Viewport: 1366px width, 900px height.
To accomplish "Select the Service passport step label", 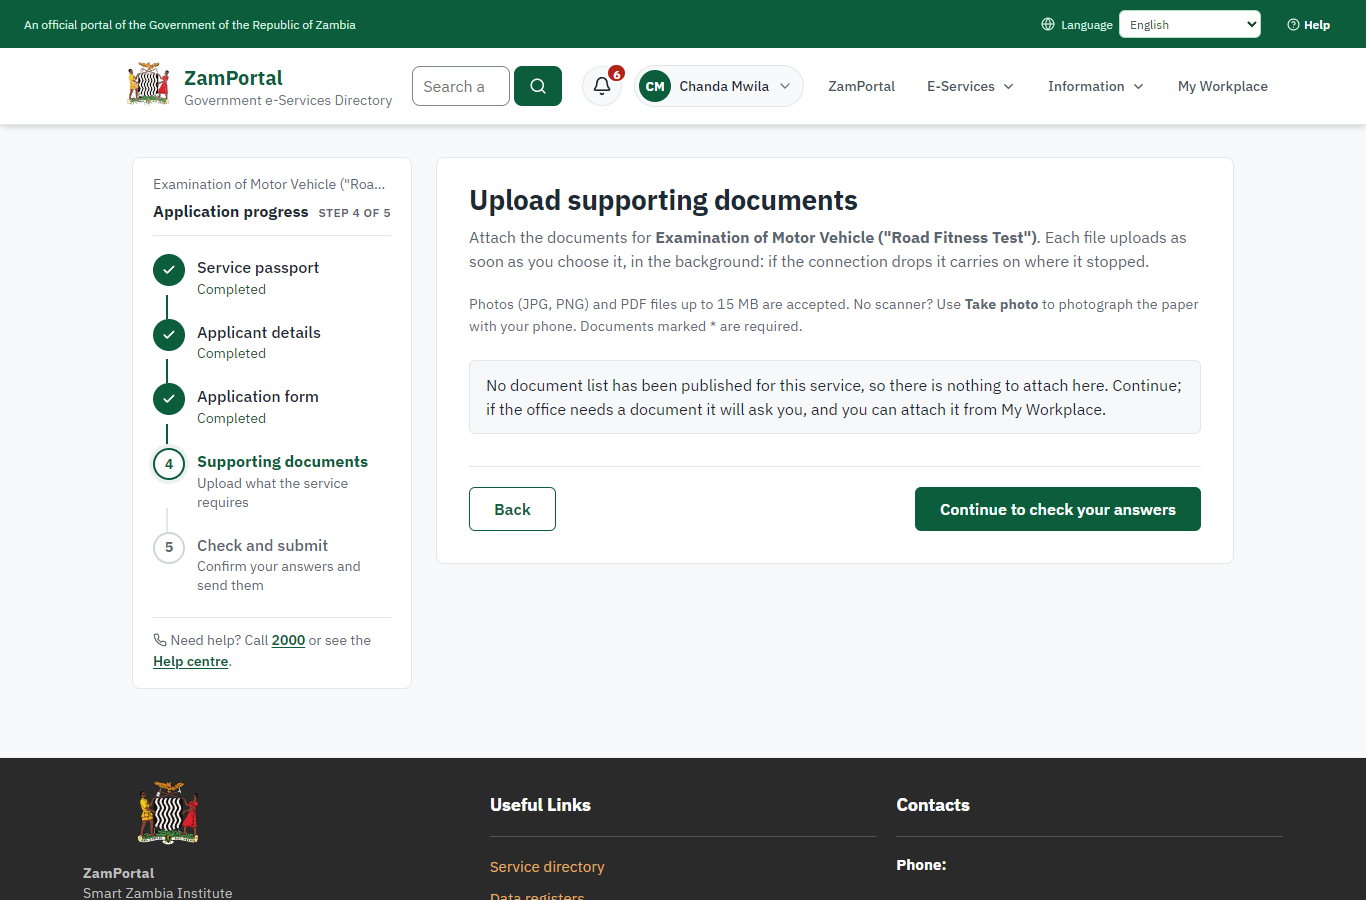I will [258, 268].
